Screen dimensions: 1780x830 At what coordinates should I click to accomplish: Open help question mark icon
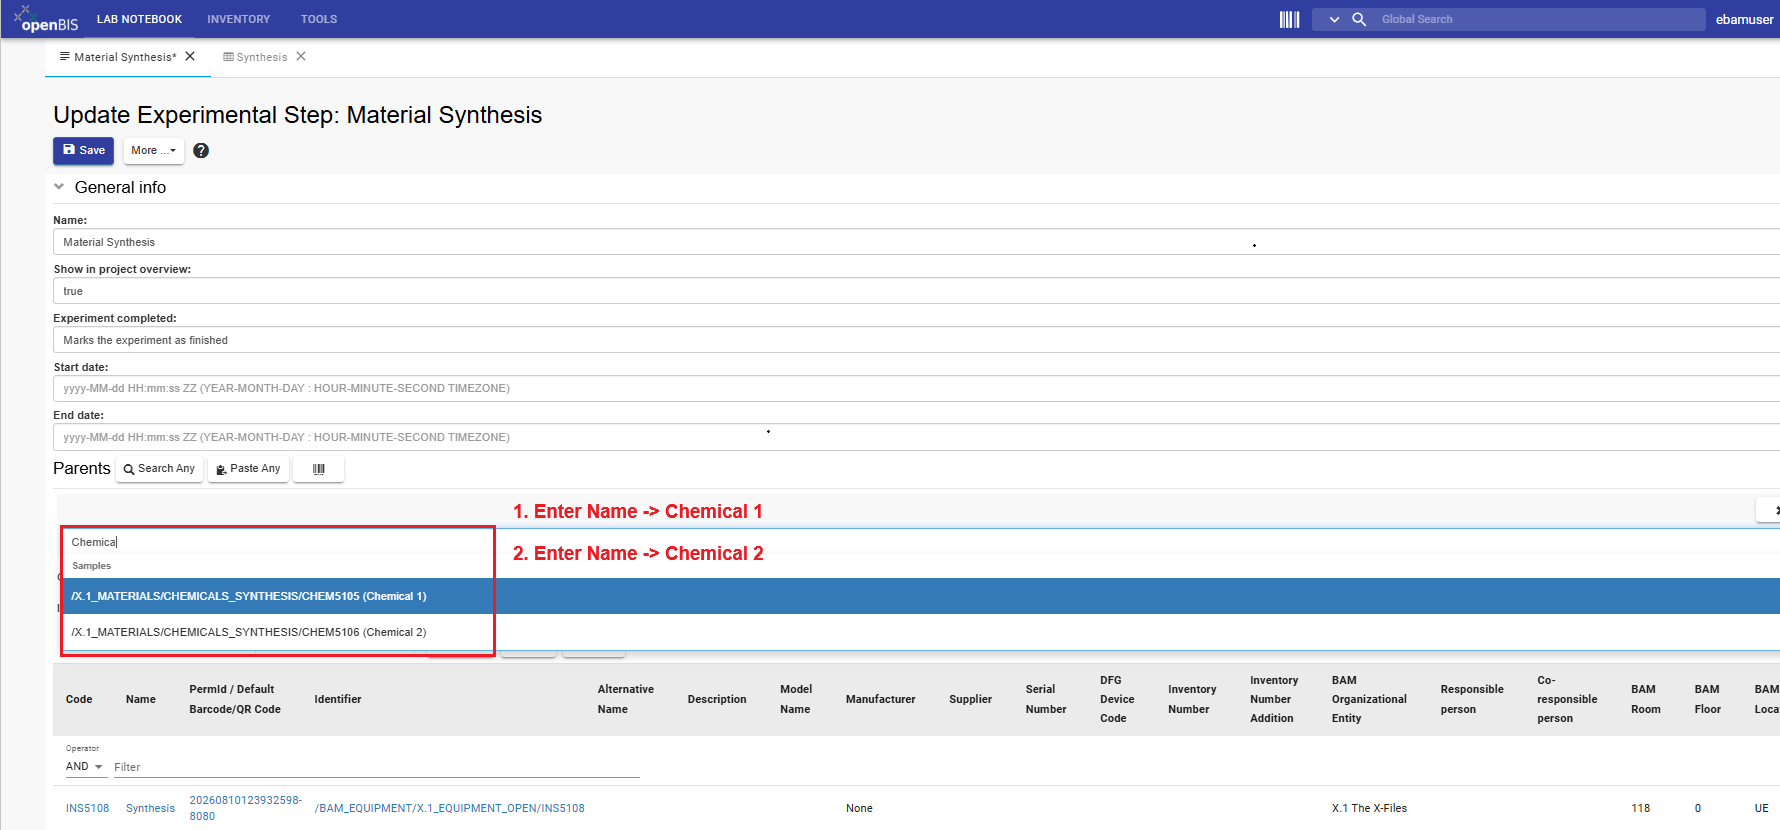click(x=201, y=150)
